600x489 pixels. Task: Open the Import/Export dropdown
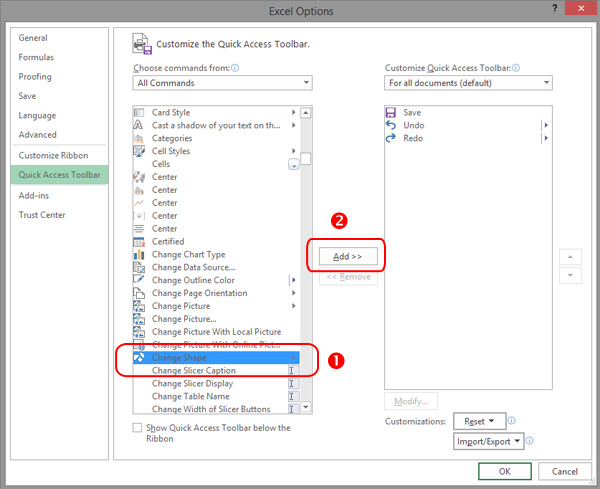490,441
